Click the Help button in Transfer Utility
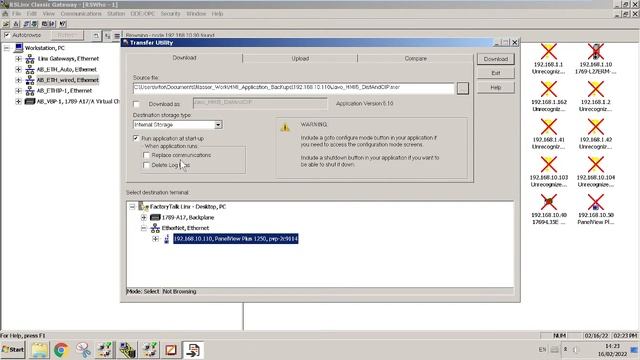Screen dimensions: 640x360 pyautogui.click(x=496, y=88)
